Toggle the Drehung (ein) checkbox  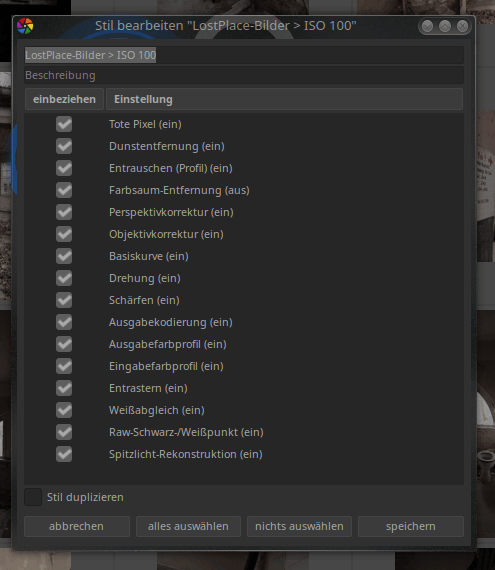64,278
